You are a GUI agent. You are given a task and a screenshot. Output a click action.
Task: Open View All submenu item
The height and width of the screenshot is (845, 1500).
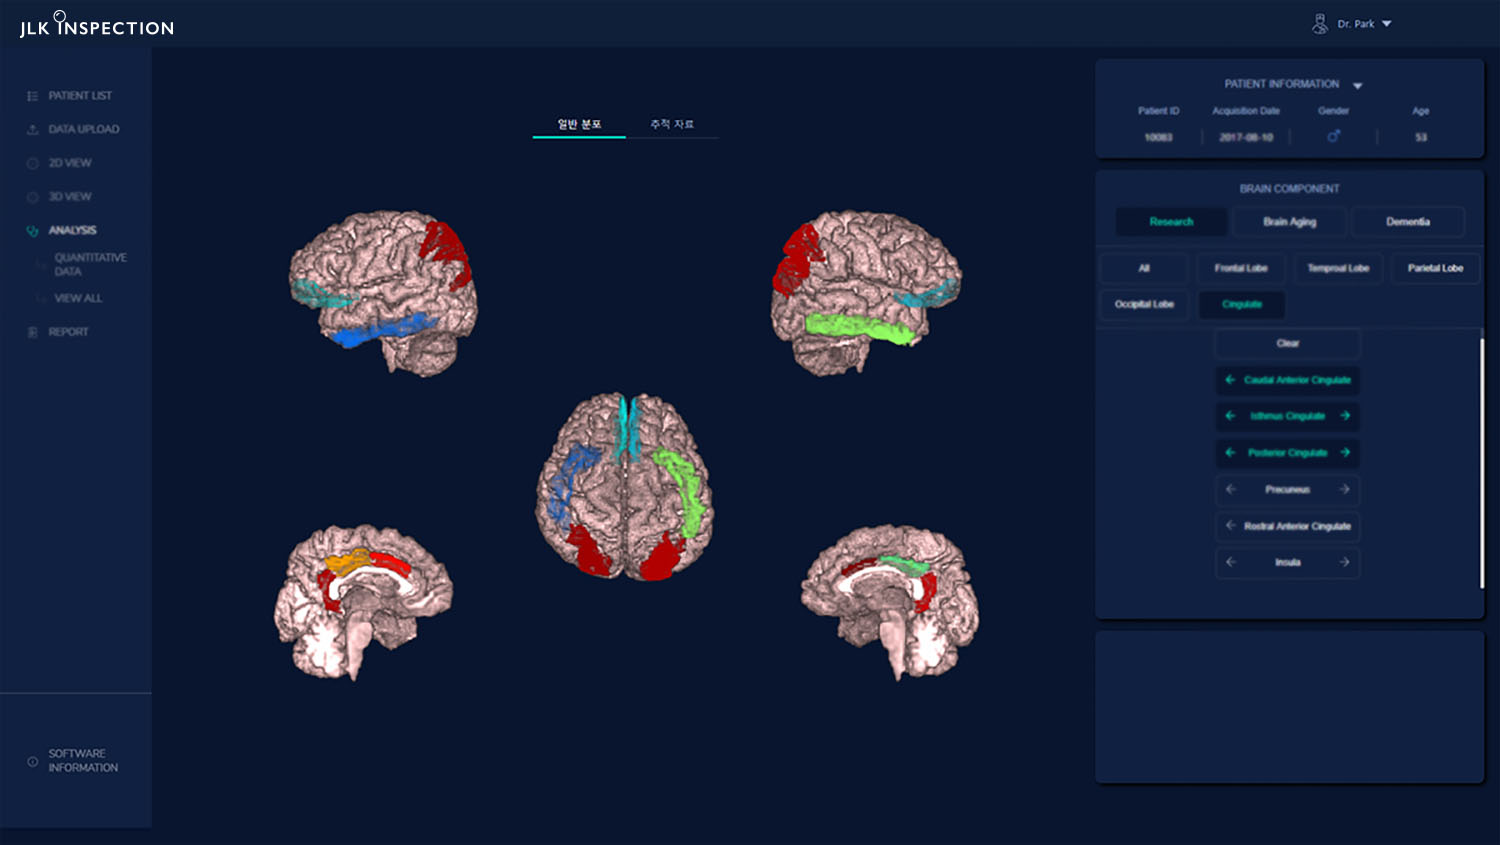click(78, 298)
